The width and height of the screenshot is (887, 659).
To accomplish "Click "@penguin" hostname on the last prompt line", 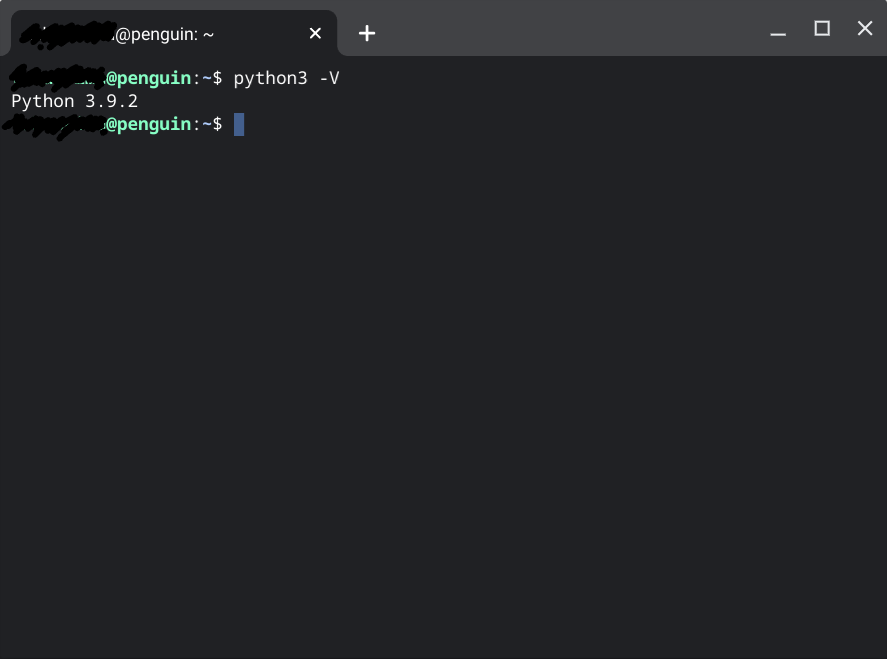I will point(149,124).
